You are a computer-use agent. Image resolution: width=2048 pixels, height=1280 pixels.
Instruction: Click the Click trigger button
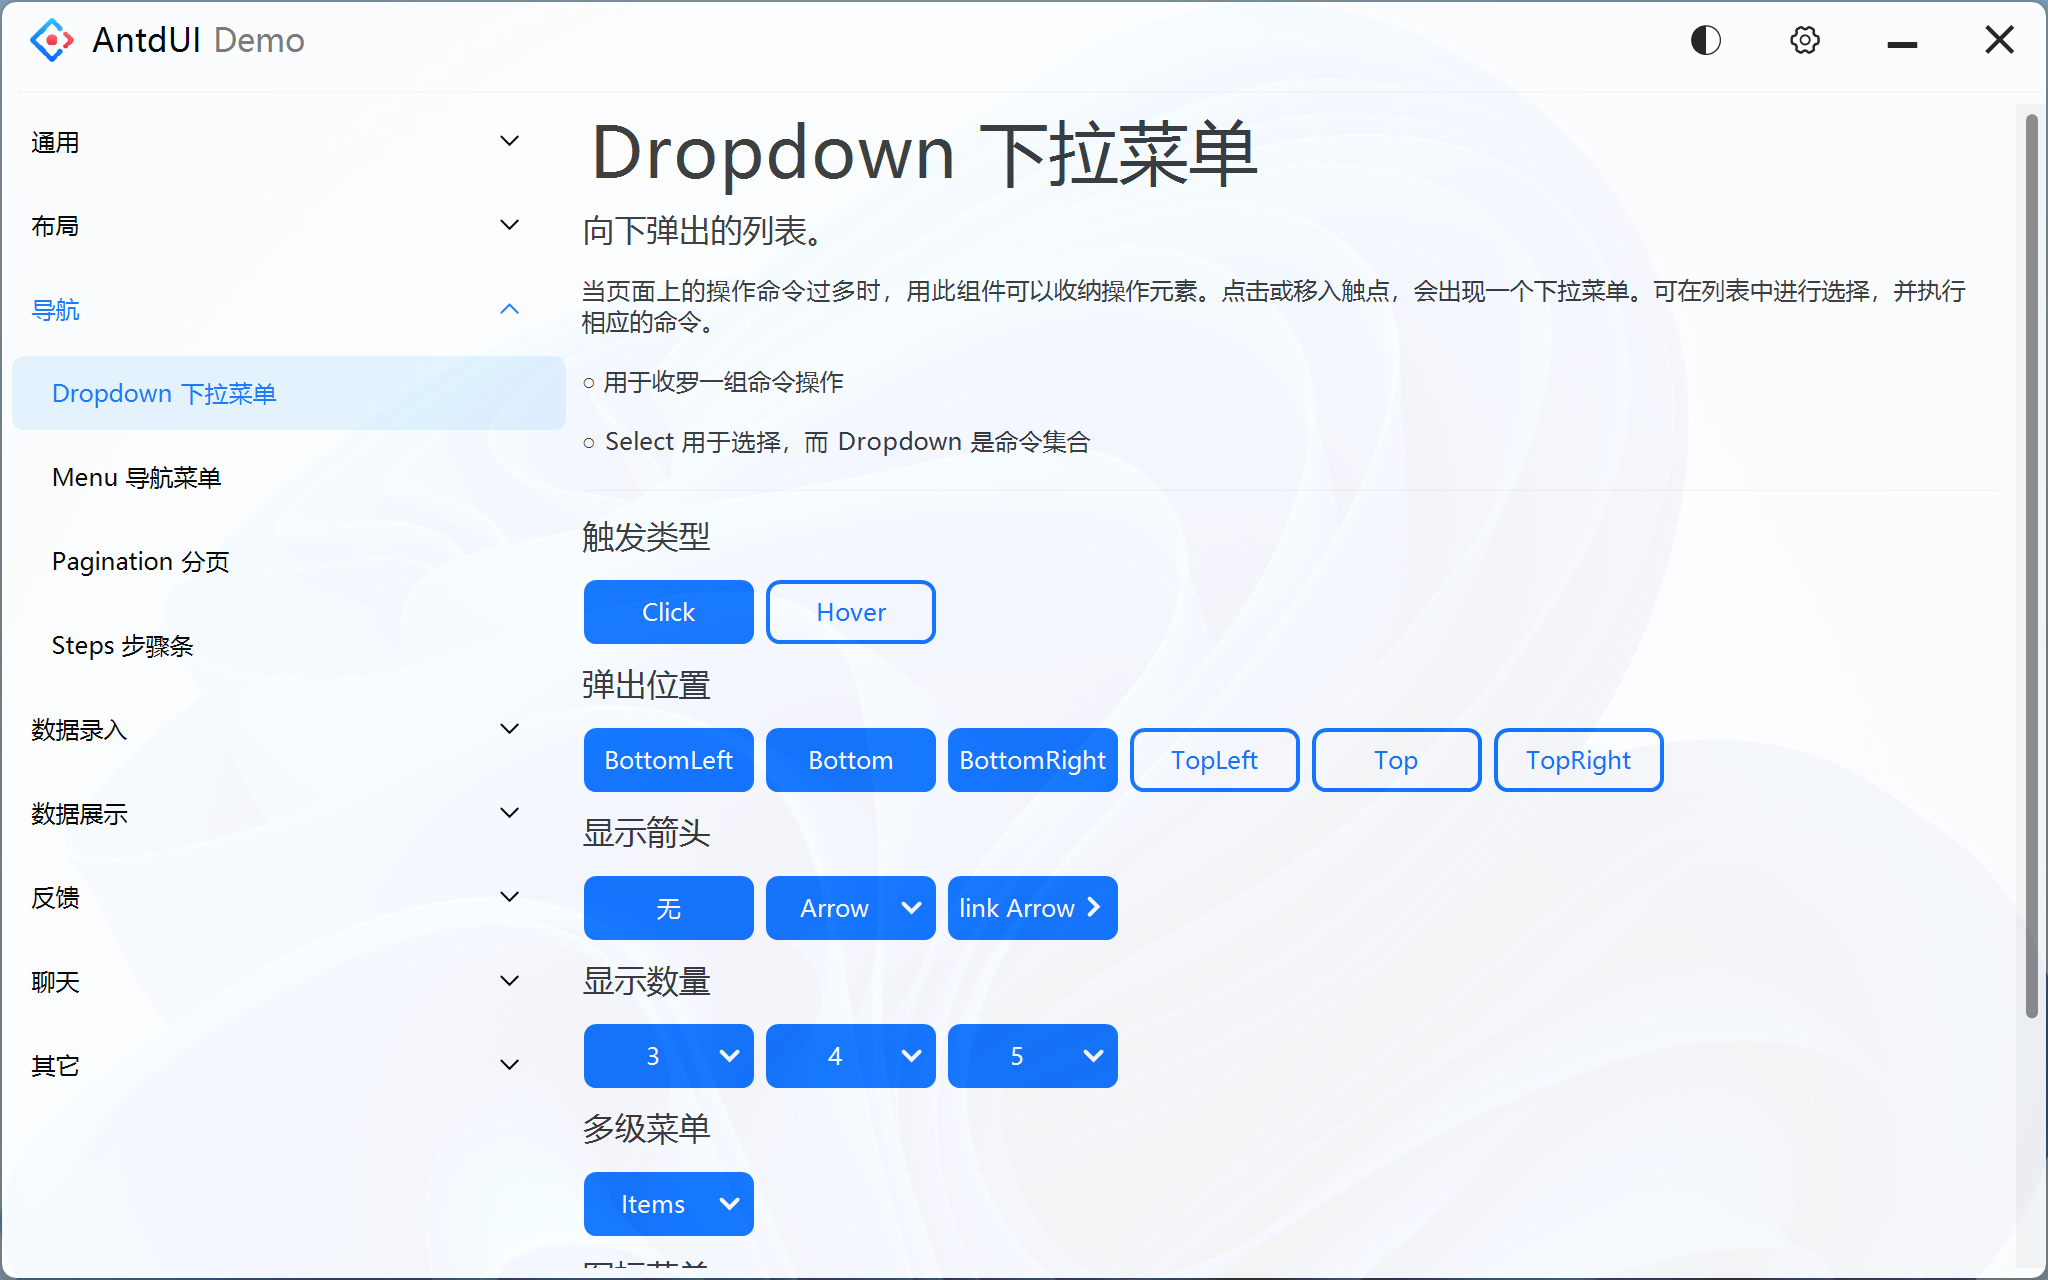pos(668,611)
